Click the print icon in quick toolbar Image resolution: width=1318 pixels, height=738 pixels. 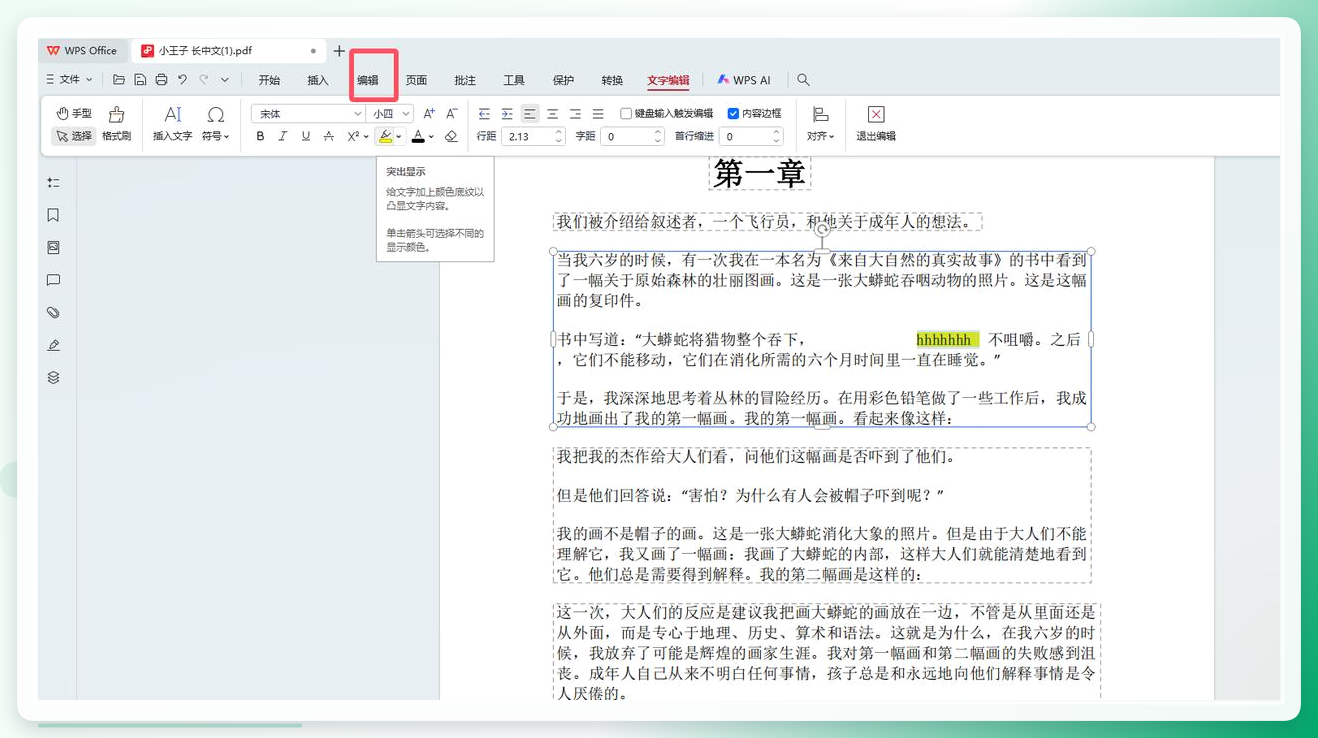[x=161, y=80]
